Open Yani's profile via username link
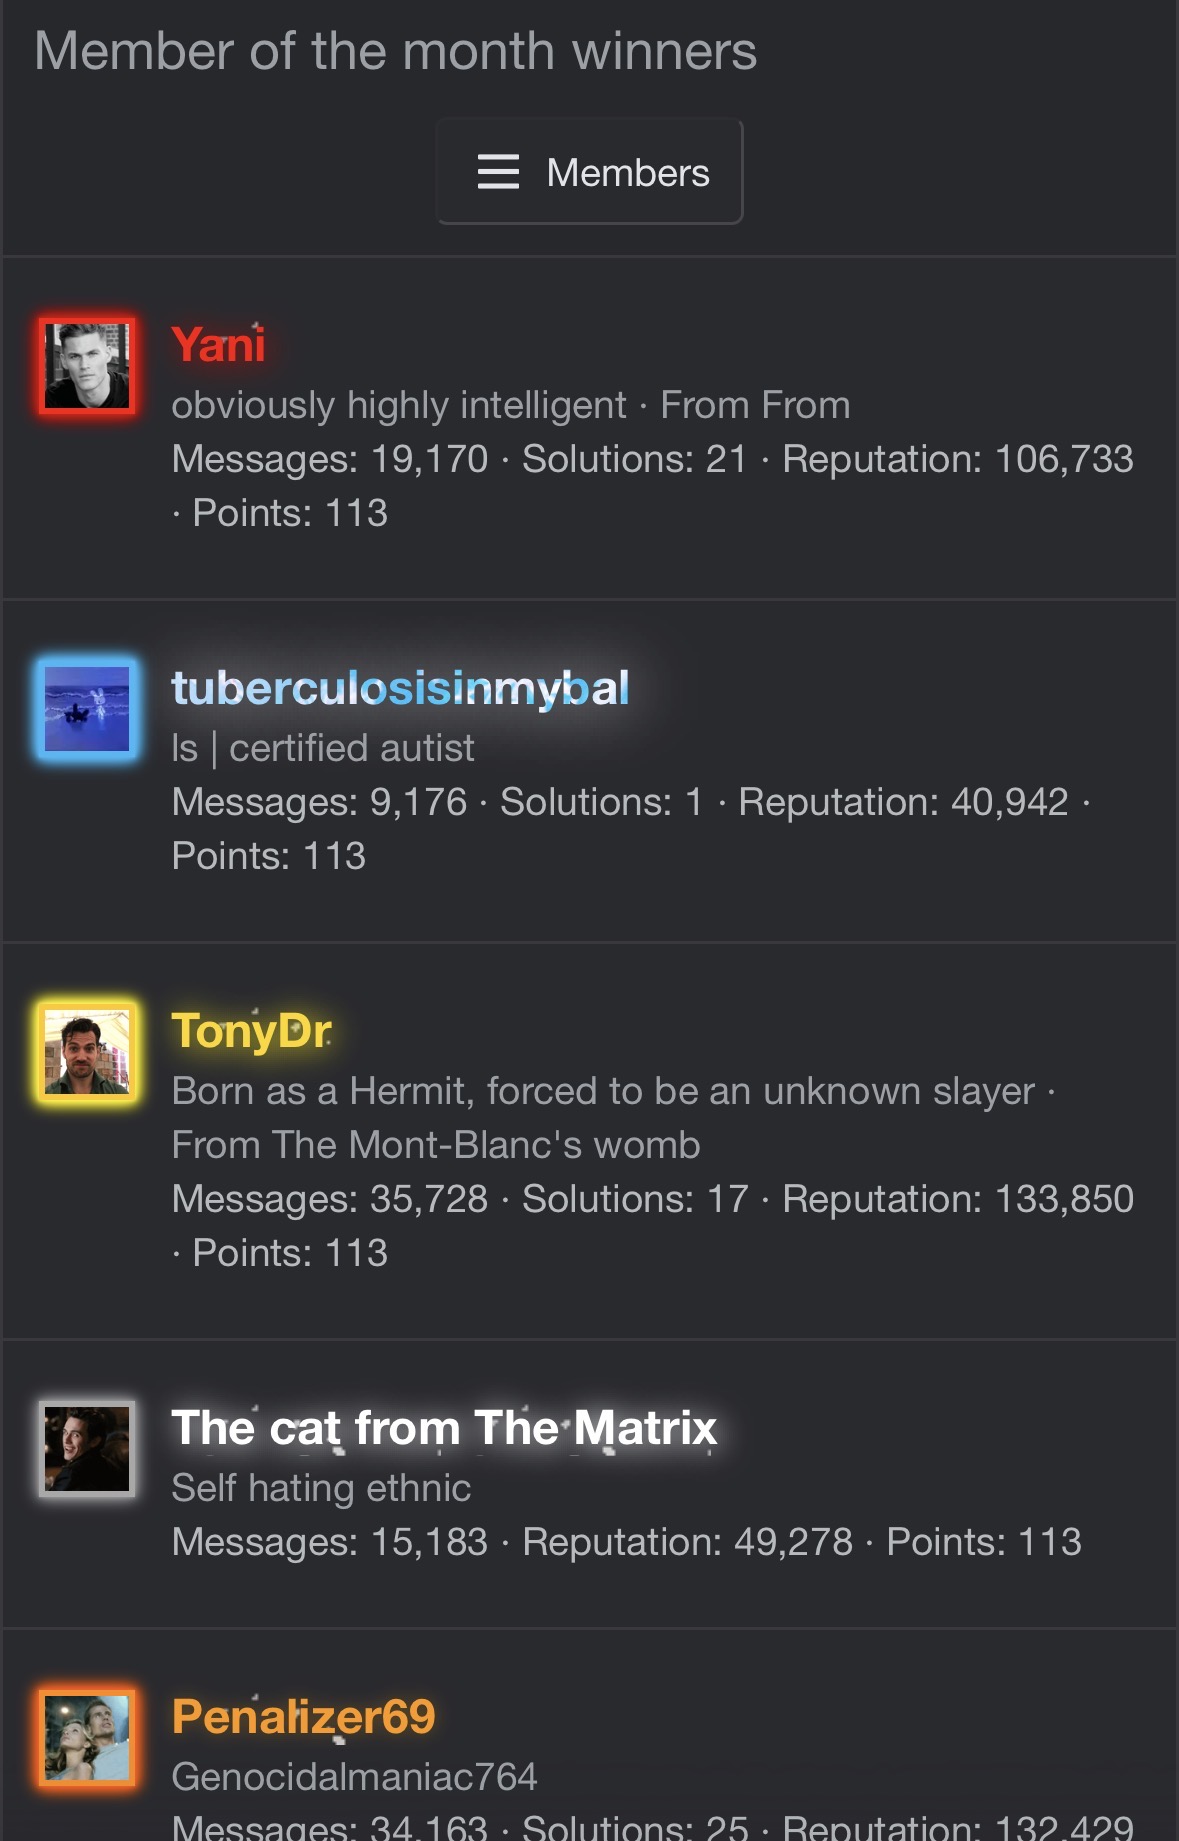The height and width of the screenshot is (1841, 1179). 218,345
